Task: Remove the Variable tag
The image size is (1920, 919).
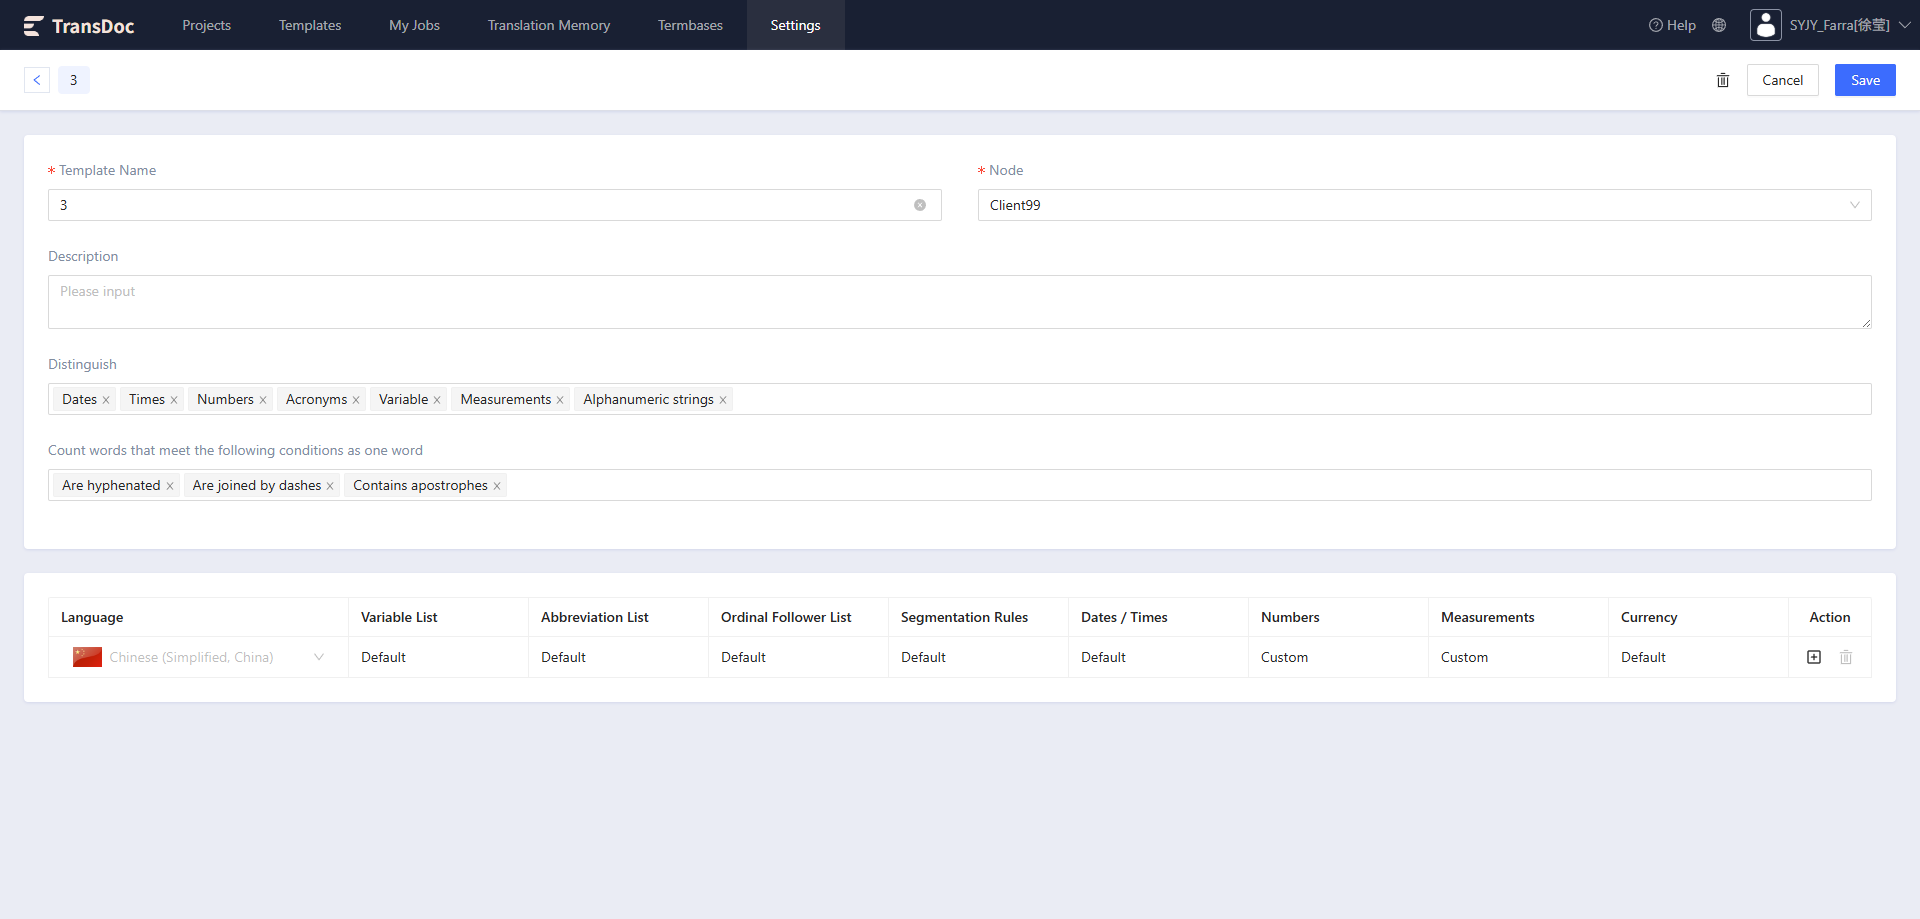Action: pyautogui.click(x=437, y=400)
